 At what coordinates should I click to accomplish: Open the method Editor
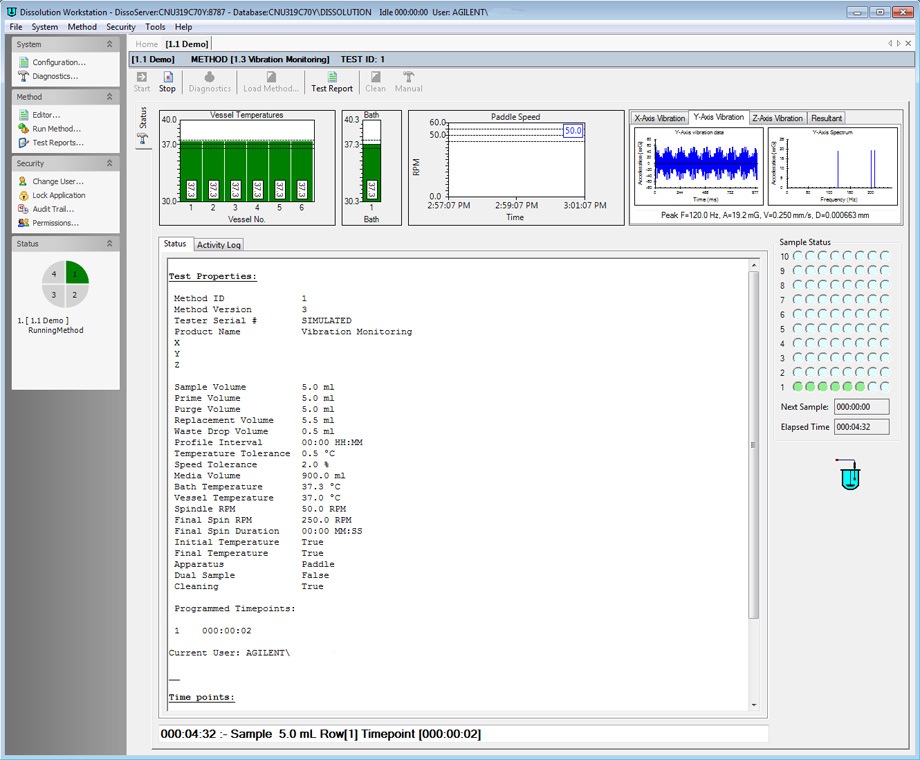(46, 115)
